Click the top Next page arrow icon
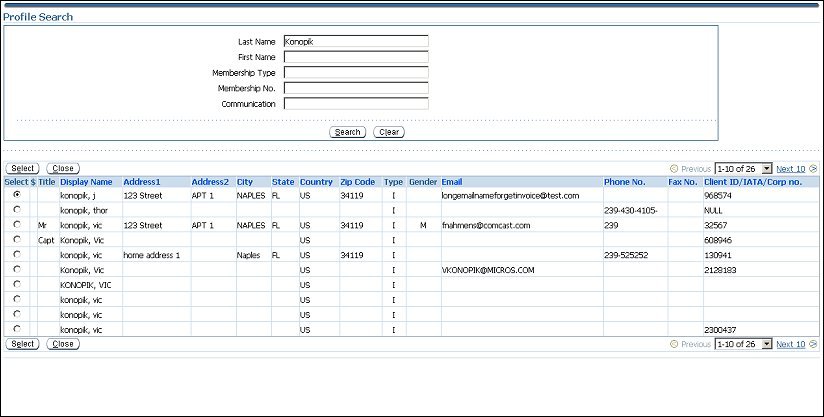The image size is (824, 417). [x=813, y=169]
